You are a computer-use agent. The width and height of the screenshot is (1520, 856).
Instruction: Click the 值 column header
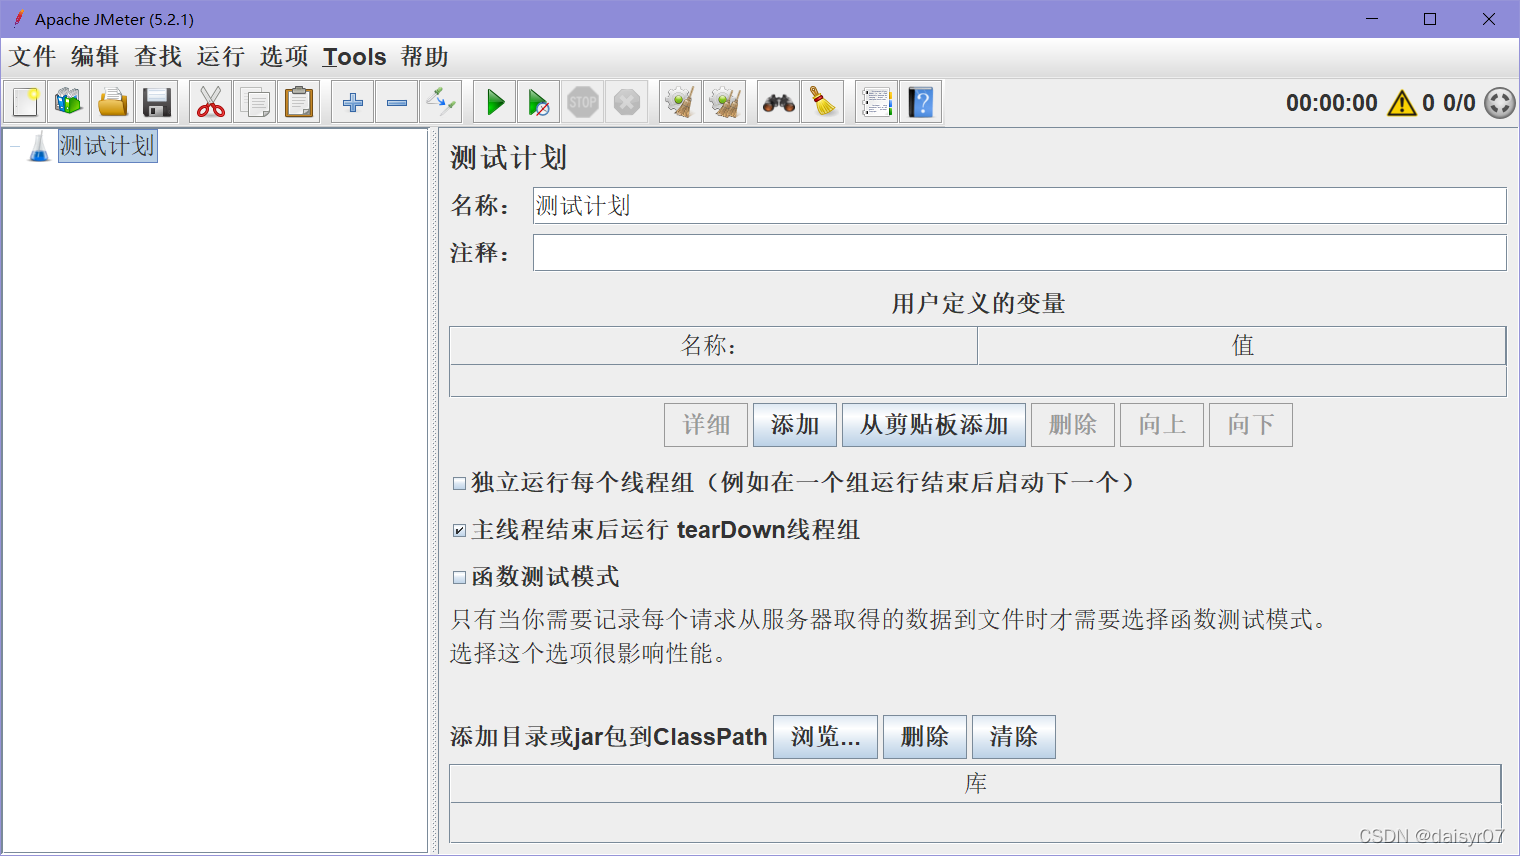pyautogui.click(x=1242, y=346)
